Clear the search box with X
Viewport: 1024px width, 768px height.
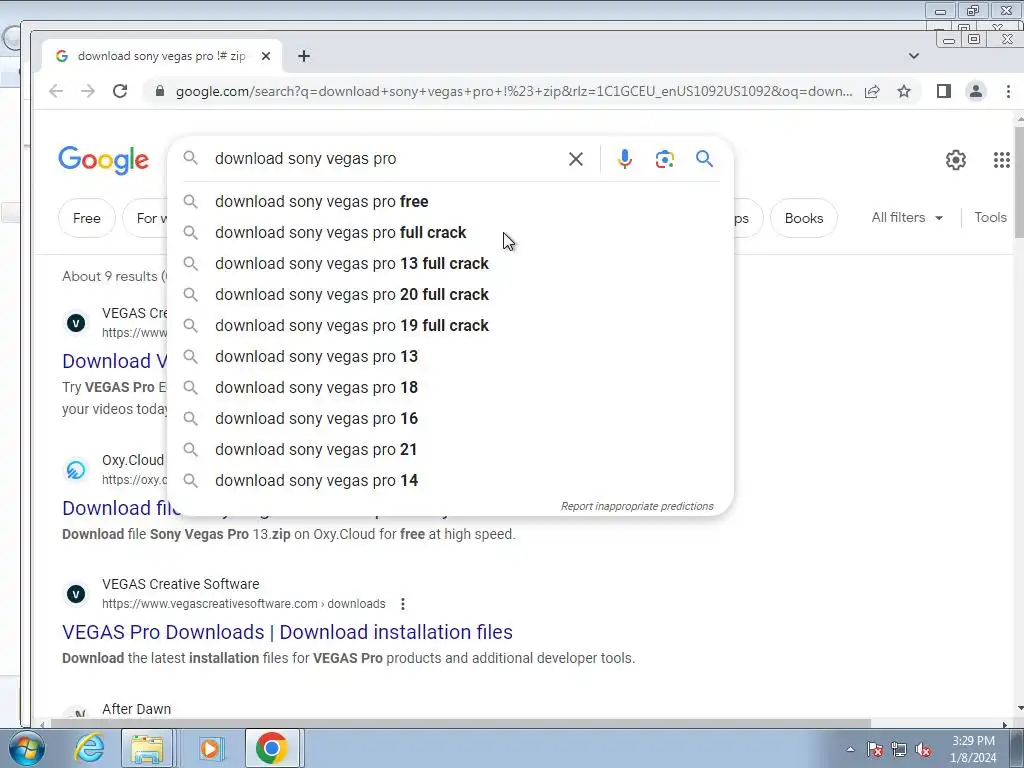tap(575, 159)
